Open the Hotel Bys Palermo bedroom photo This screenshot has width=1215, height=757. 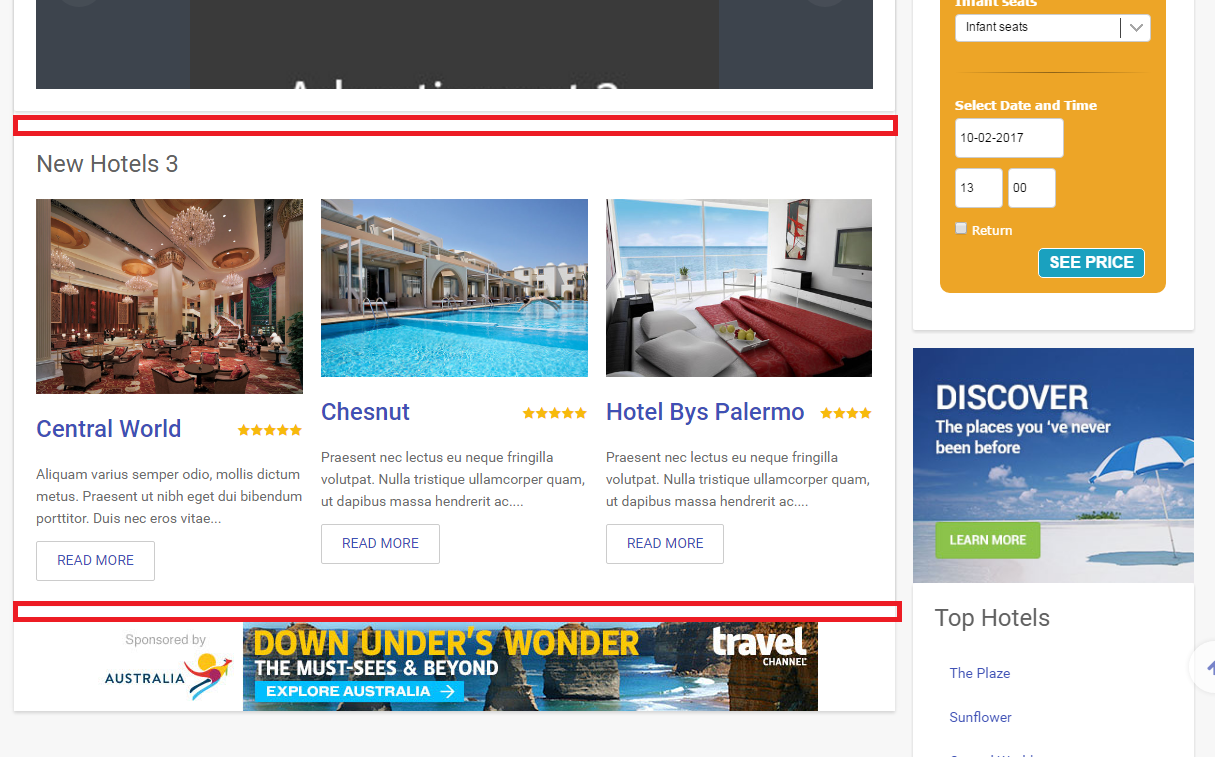pyautogui.click(x=739, y=288)
